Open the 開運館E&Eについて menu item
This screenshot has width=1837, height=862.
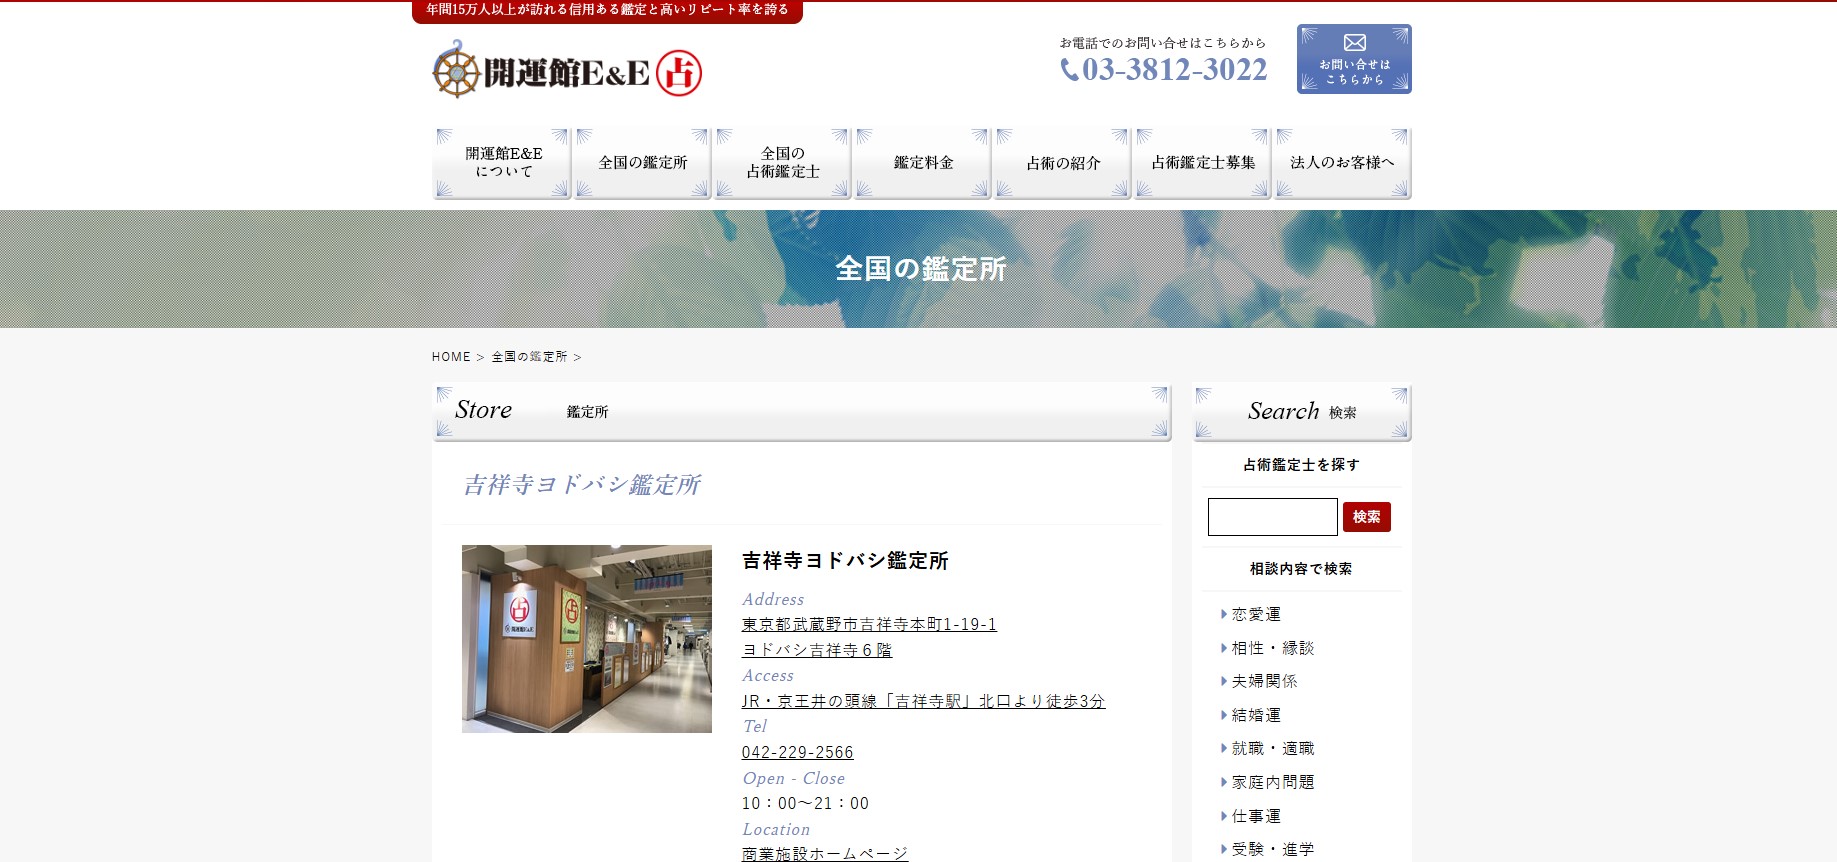[502, 163]
